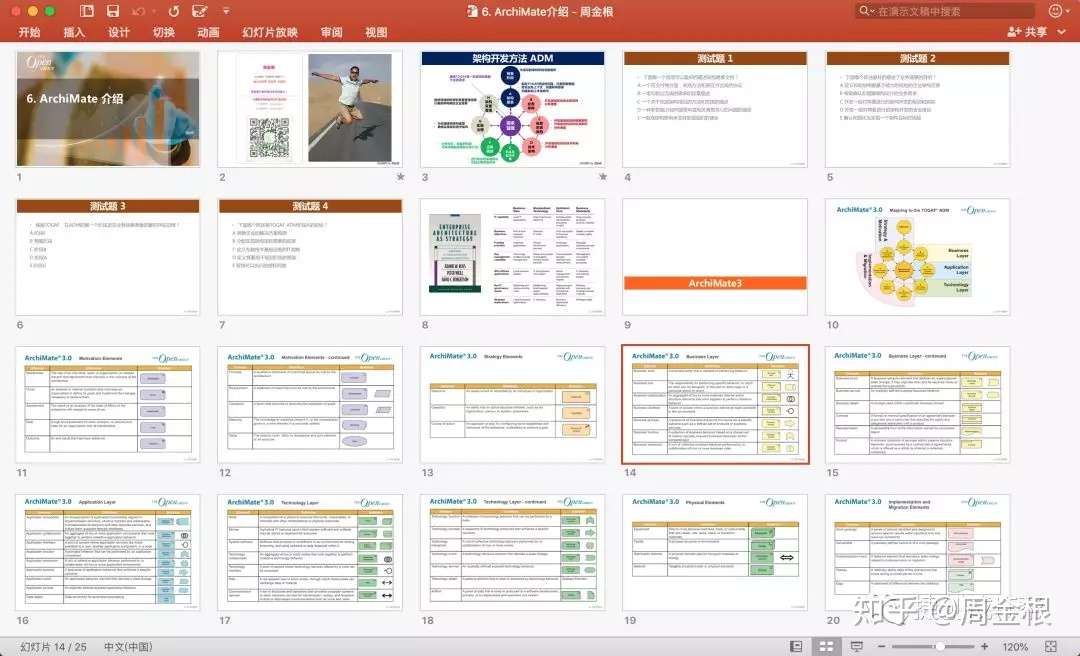Viewport: 1080px width, 656px height.
Task: Select slide 1 titled 6. ArchiMate 介绍
Action: click(x=108, y=109)
